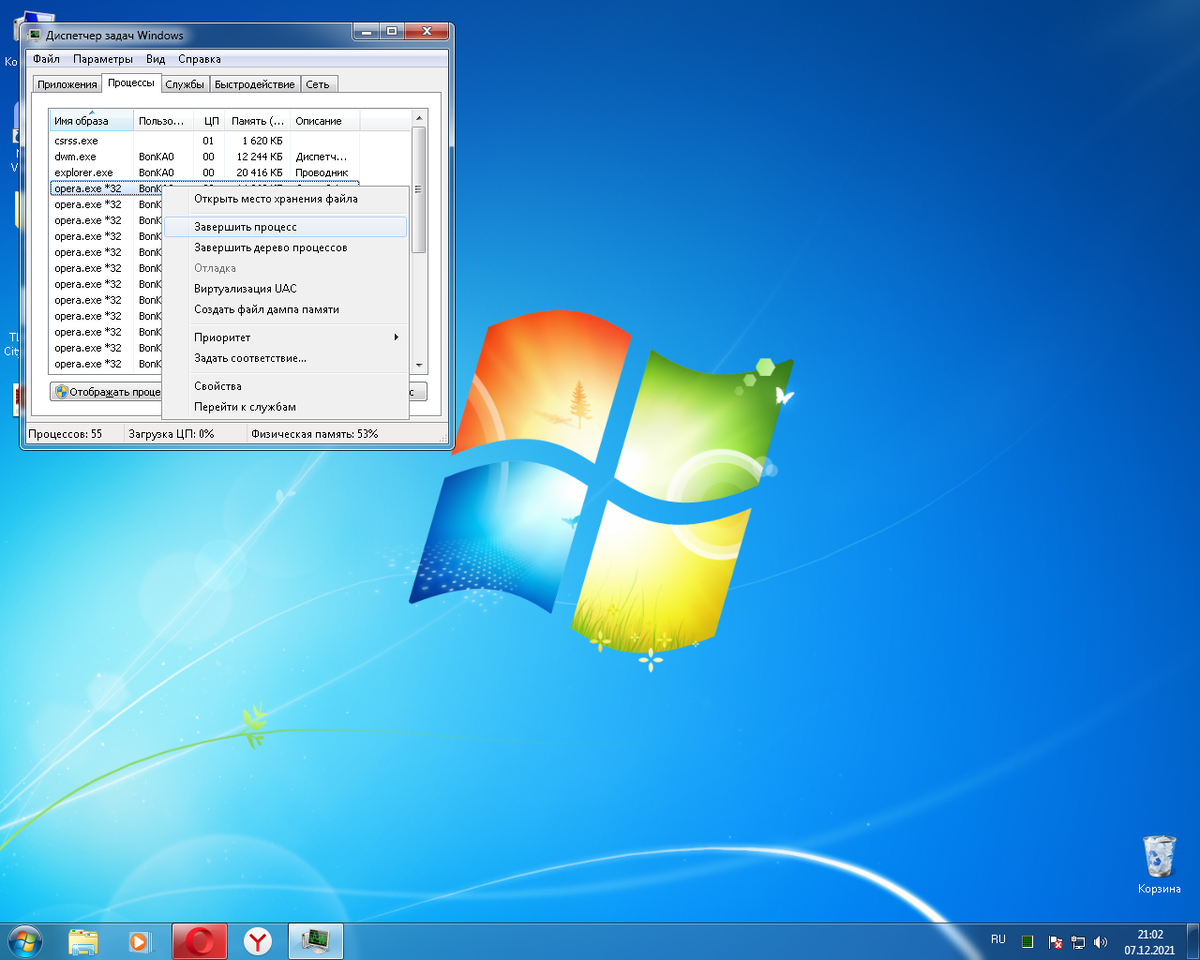Select Виртуализация UAC in the context menu
This screenshot has width=1200, height=960.
click(286, 289)
